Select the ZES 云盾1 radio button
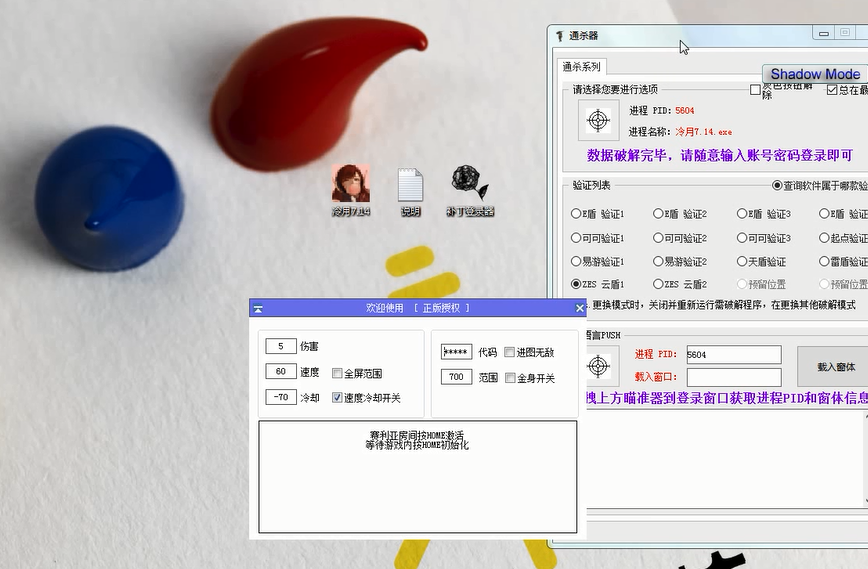The image size is (868, 569). tap(576, 284)
